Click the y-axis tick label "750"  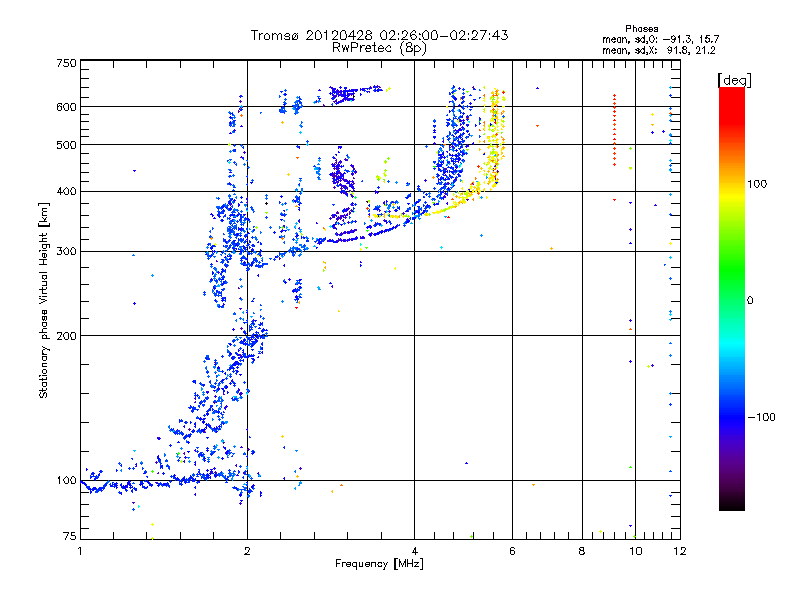click(x=66, y=63)
